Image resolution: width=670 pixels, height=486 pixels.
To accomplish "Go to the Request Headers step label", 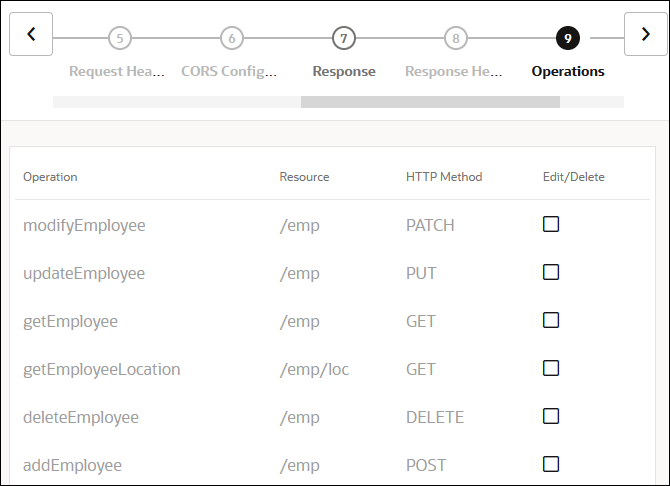I will [x=117, y=72].
